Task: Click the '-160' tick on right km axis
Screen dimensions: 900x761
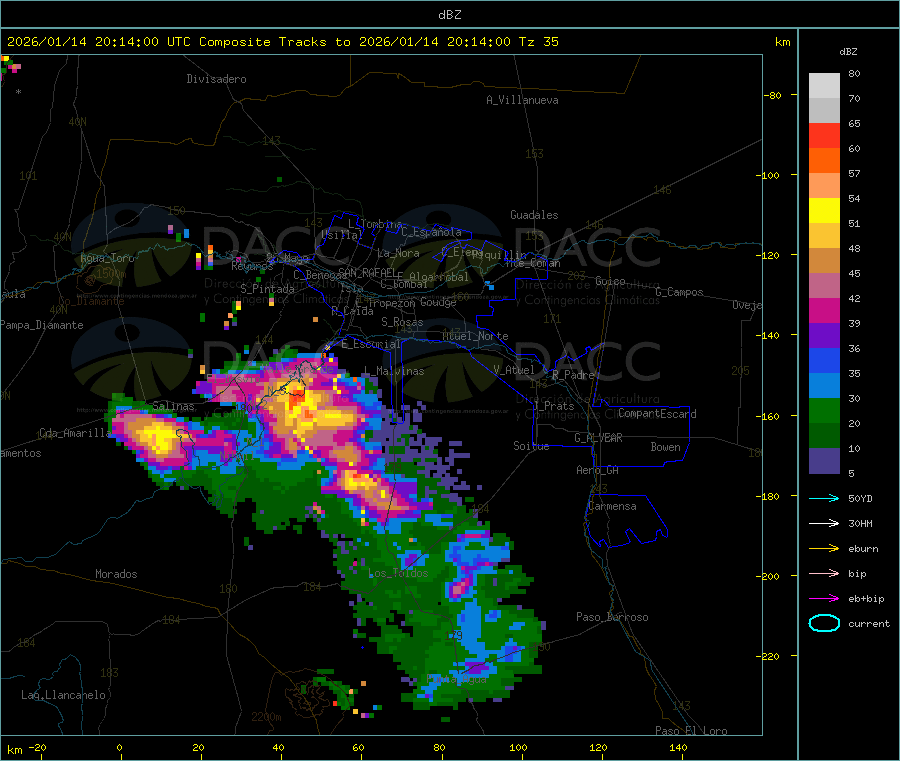Action: coord(770,416)
